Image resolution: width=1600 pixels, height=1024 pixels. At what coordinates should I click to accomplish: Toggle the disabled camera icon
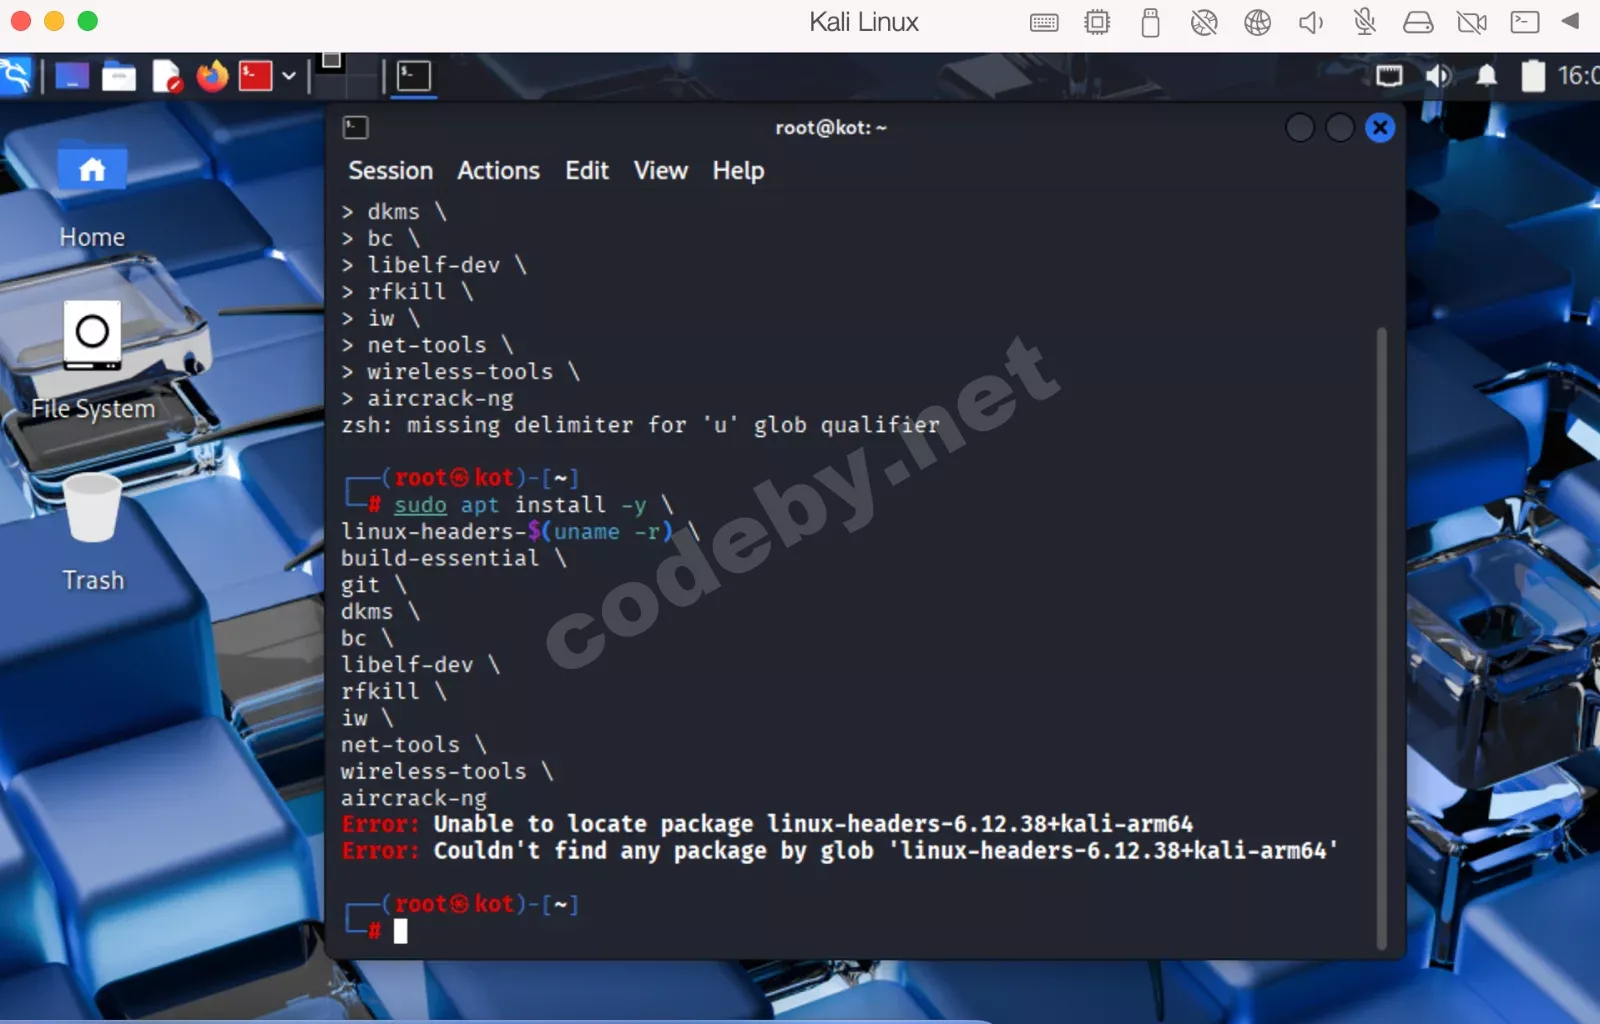[1472, 22]
